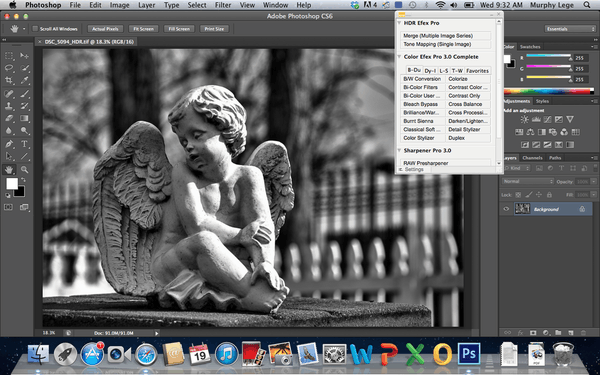Select the Lasso tool
Viewport: 600px width, 375px height.
coord(9,68)
